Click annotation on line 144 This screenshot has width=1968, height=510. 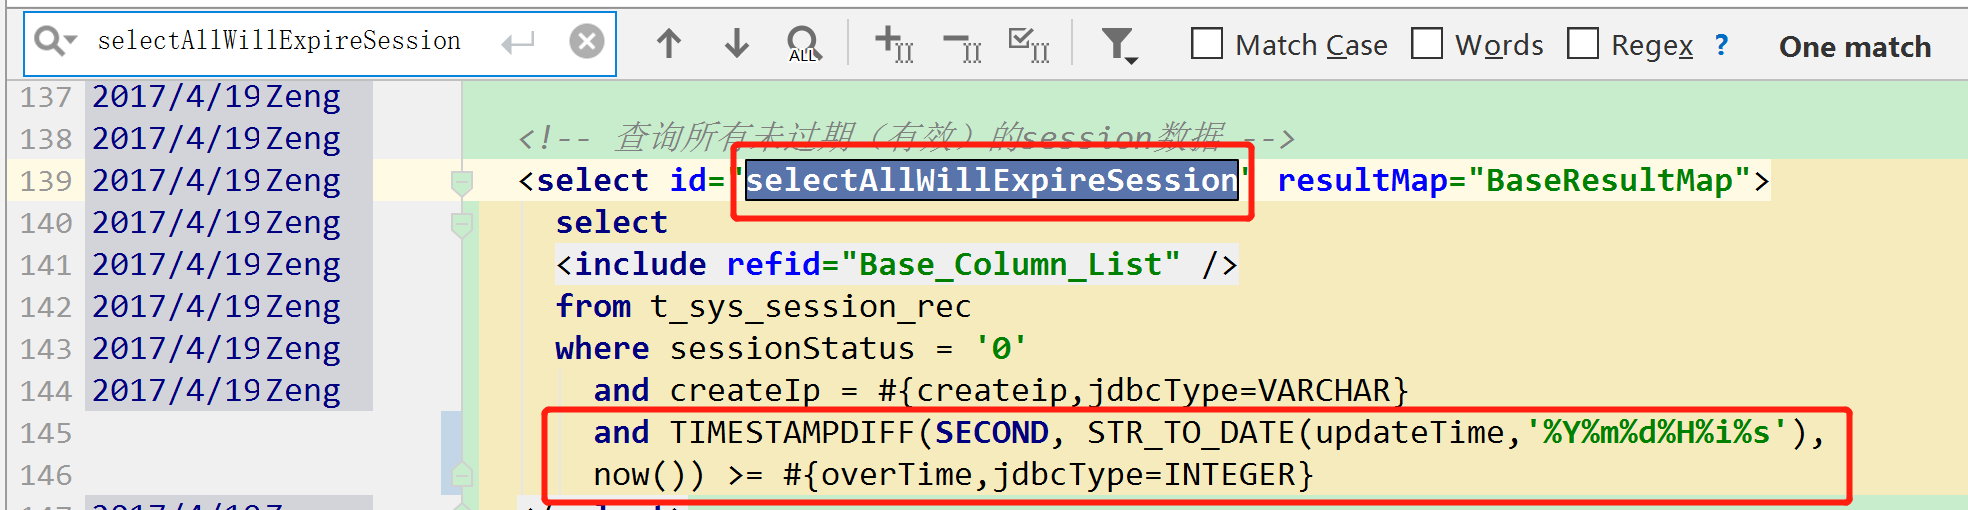tap(216, 391)
